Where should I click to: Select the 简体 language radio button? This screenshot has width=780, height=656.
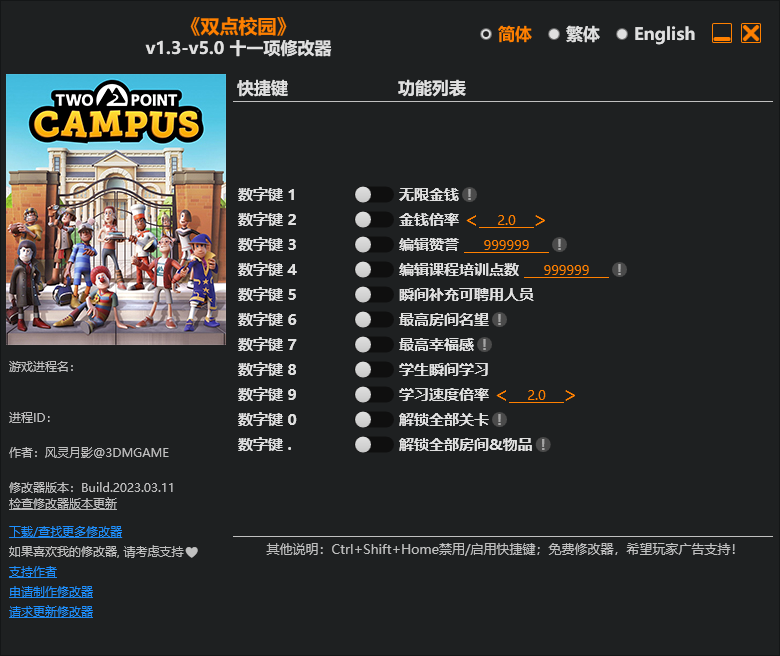click(x=486, y=34)
